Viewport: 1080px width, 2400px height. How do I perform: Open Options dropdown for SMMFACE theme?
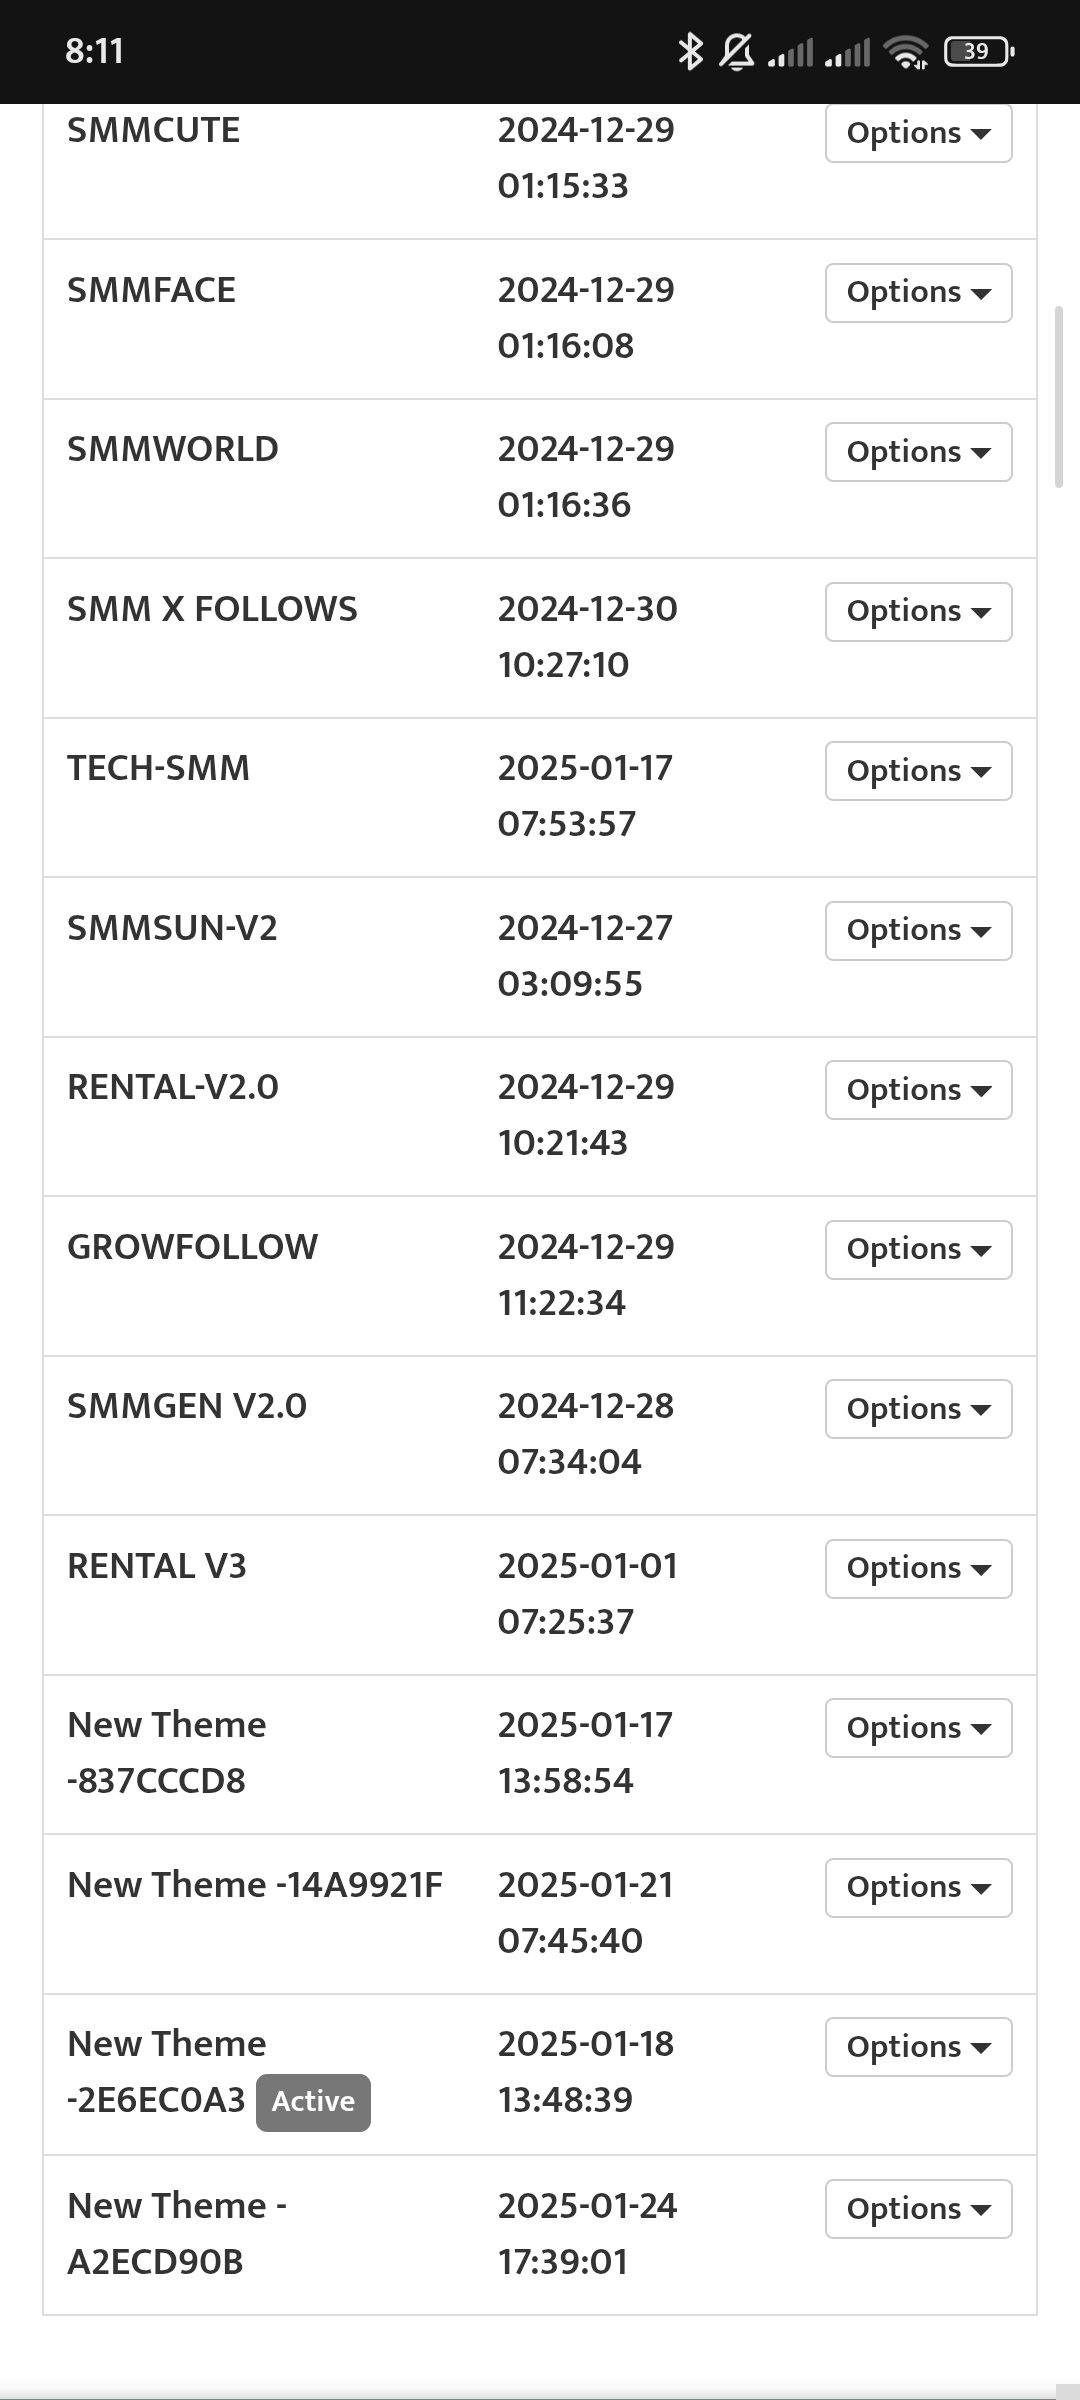pos(918,293)
